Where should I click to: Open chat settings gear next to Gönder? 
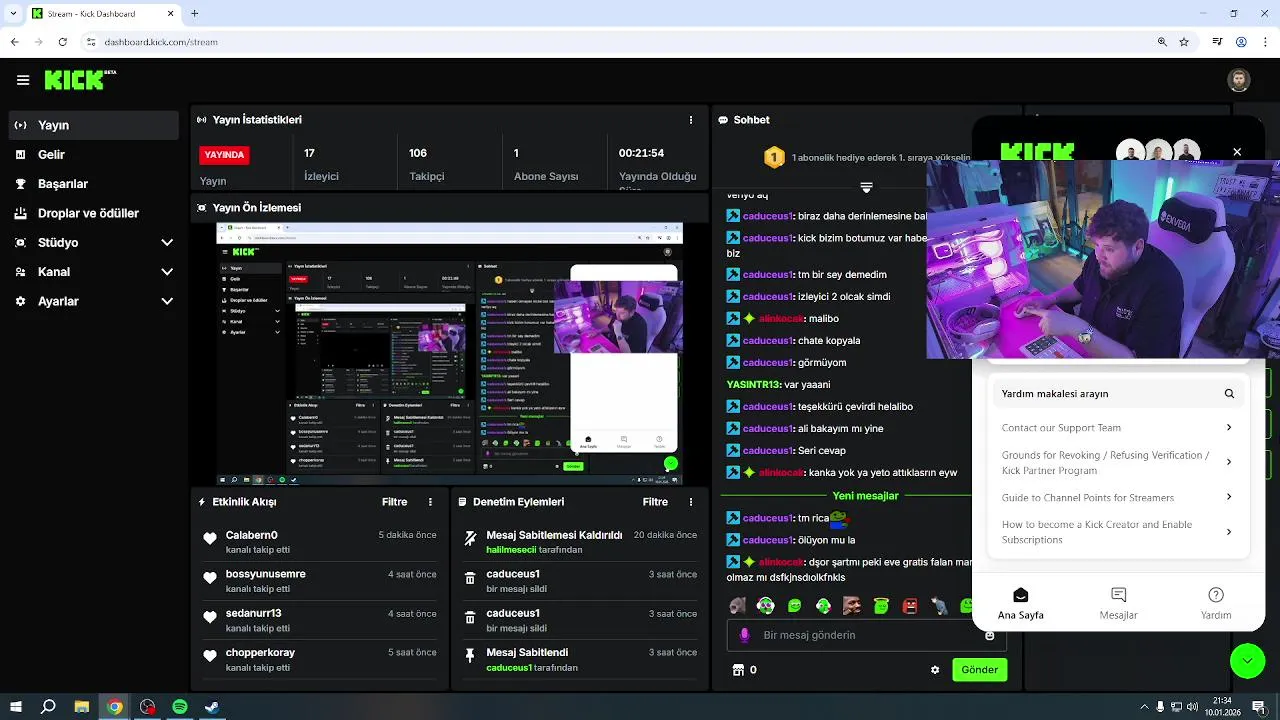coord(935,670)
